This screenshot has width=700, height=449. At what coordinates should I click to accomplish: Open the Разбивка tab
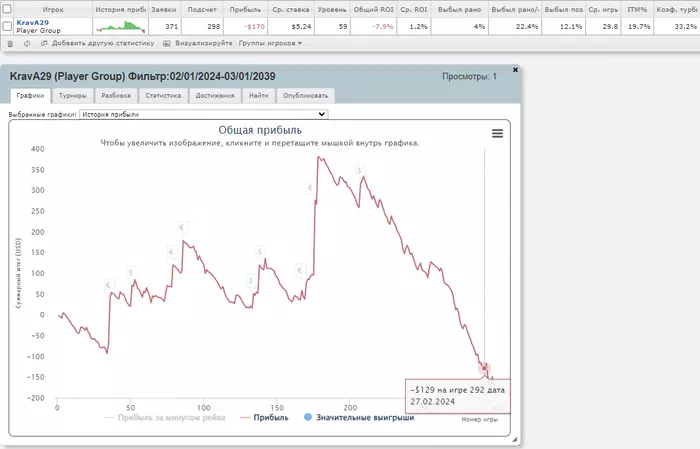pyautogui.click(x=116, y=96)
